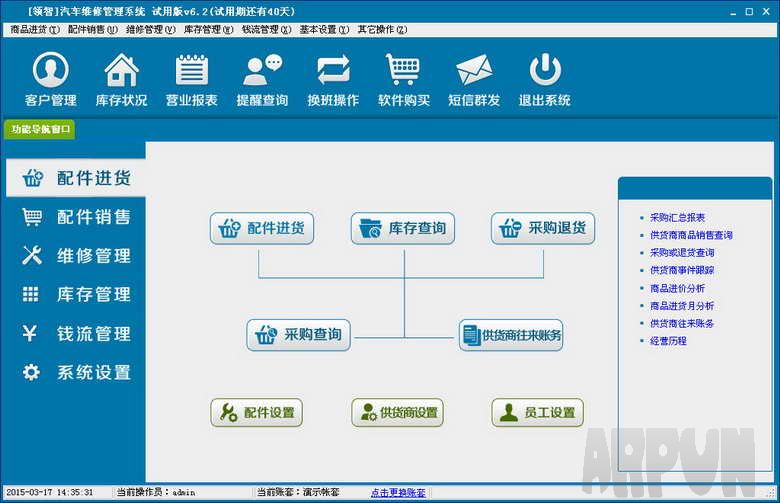Open 供货商往来账务 link in right panel
This screenshot has width=780, height=503.
[682, 323]
